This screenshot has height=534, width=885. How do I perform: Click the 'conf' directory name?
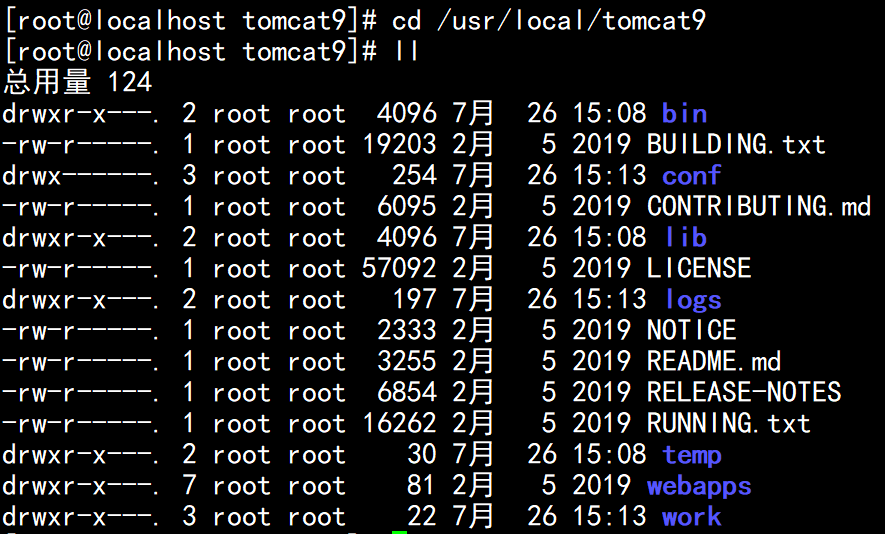point(691,175)
